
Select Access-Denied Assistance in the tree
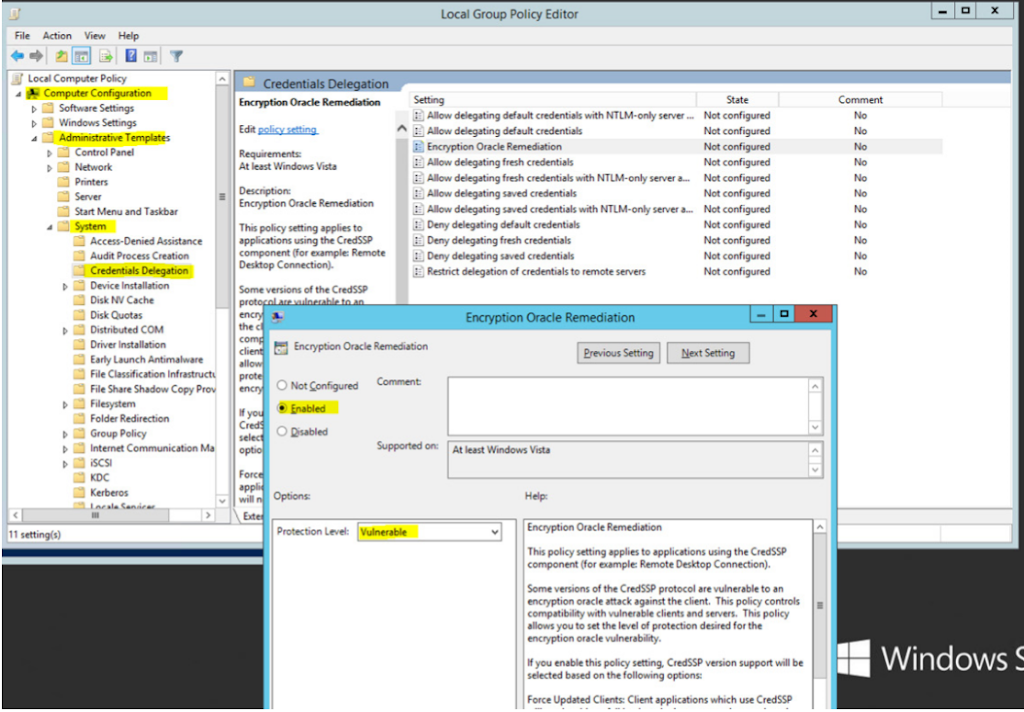(x=146, y=241)
